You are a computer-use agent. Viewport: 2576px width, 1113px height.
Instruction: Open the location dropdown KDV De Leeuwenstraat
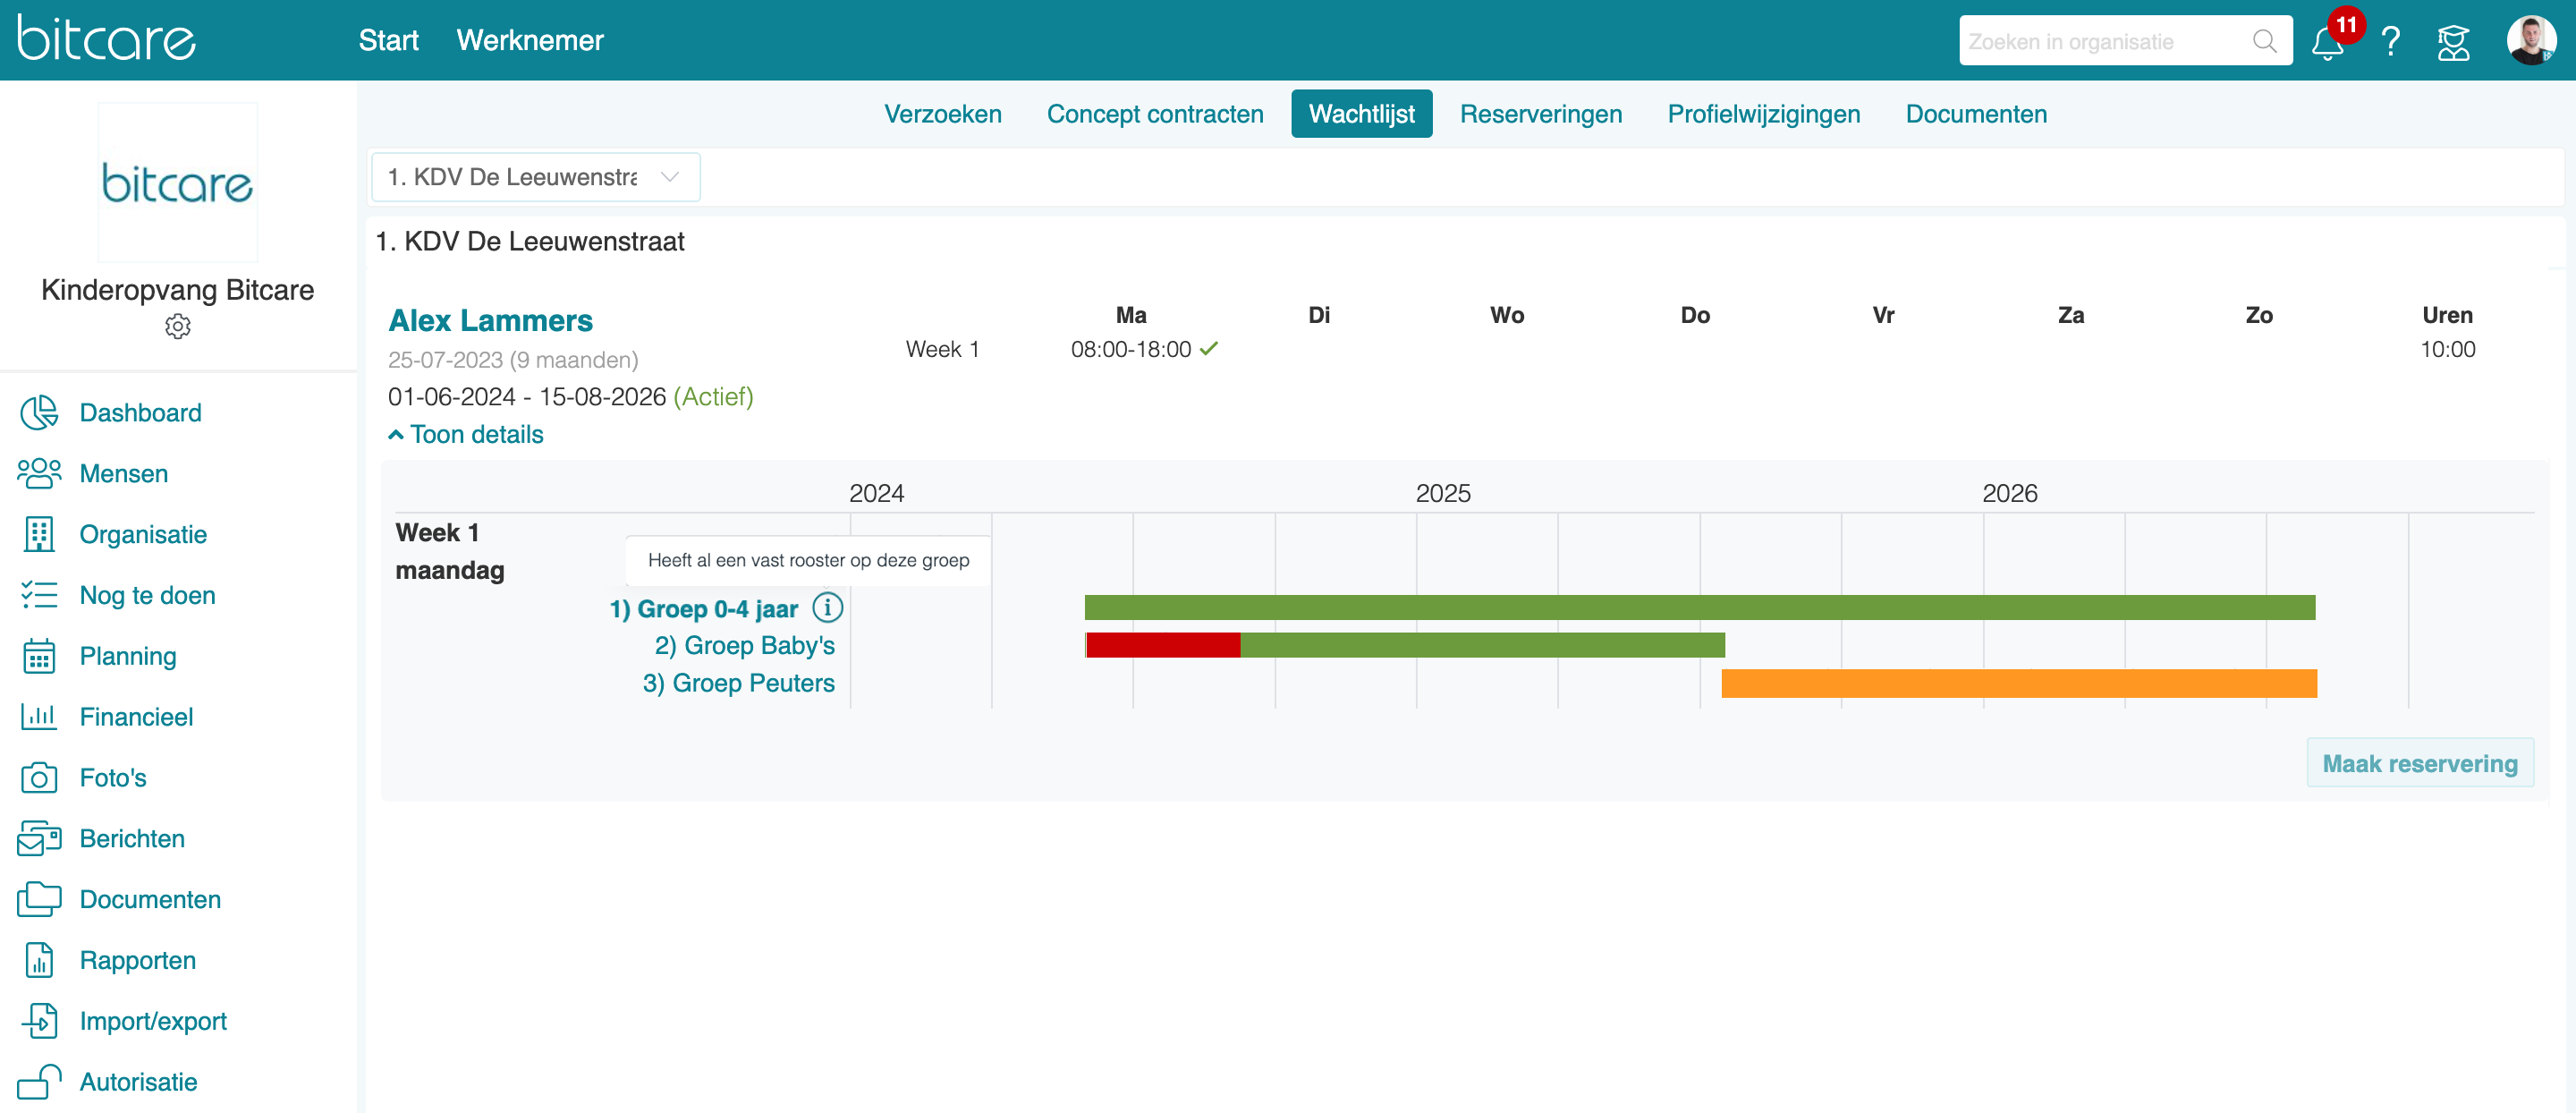pyautogui.click(x=535, y=177)
